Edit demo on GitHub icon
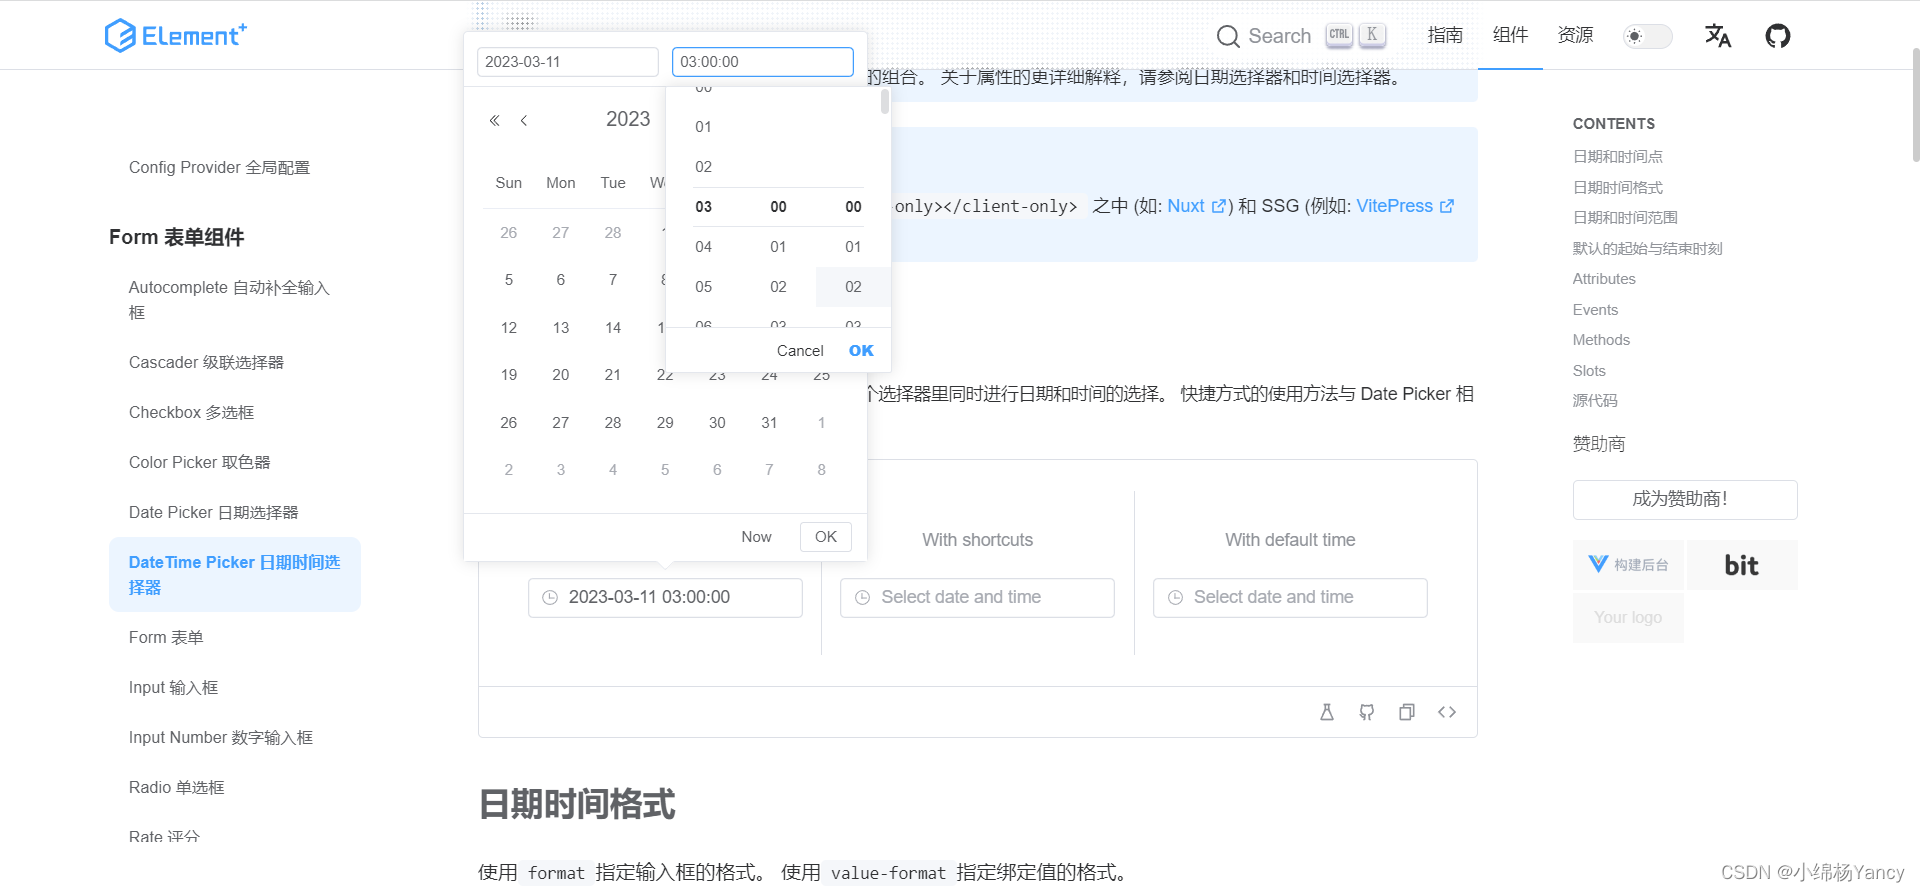1920x892 pixels. click(1367, 712)
